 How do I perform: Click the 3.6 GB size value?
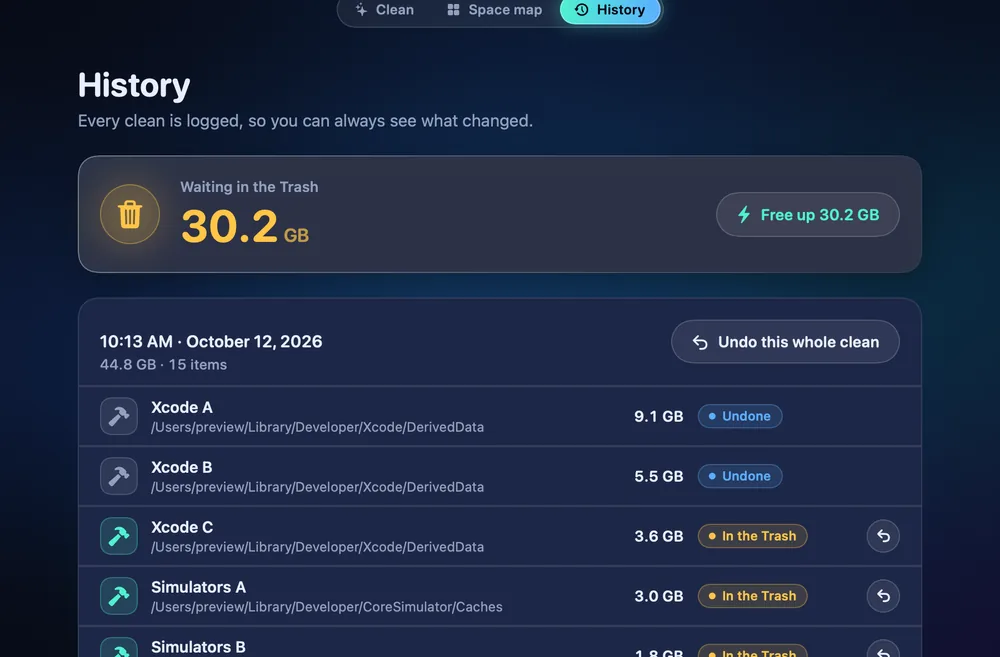[658, 536]
